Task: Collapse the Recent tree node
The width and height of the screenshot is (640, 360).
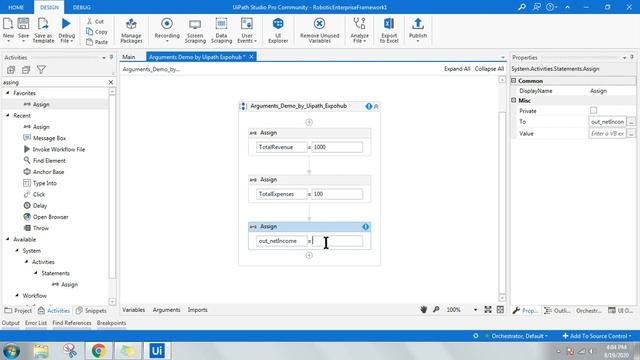Action: click(x=8, y=116)
